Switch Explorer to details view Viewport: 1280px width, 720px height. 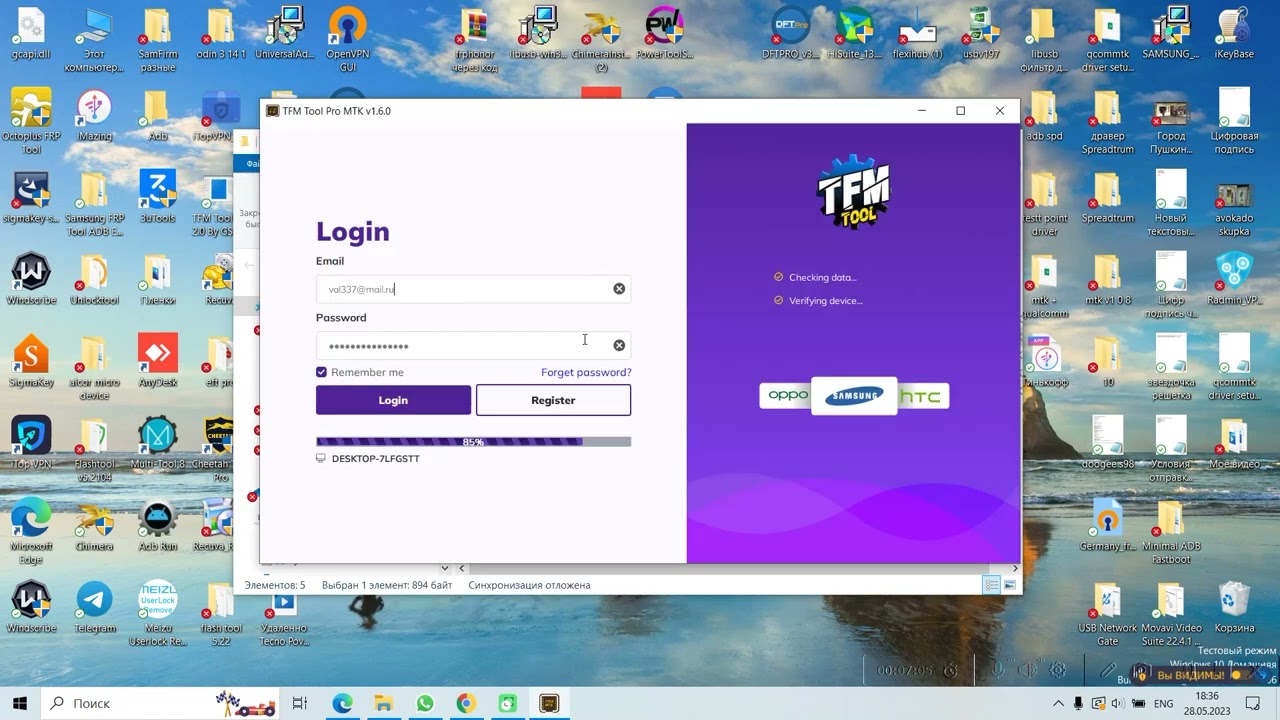991,585
